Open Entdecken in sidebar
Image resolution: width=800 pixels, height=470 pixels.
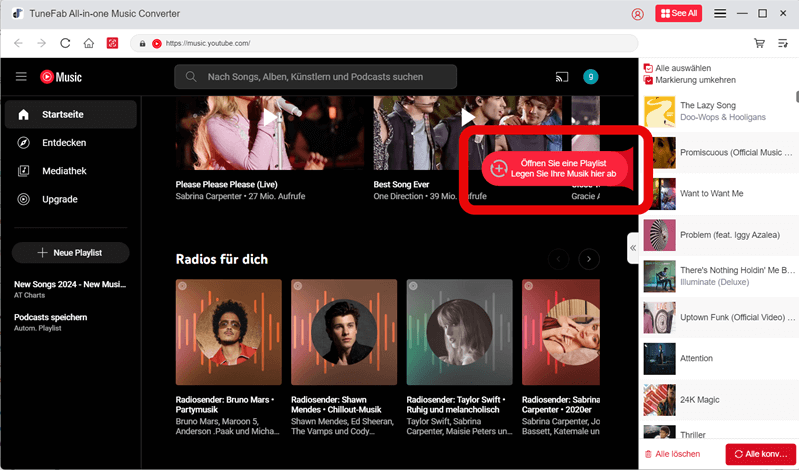pyautogui.click(x=71, y=142)
